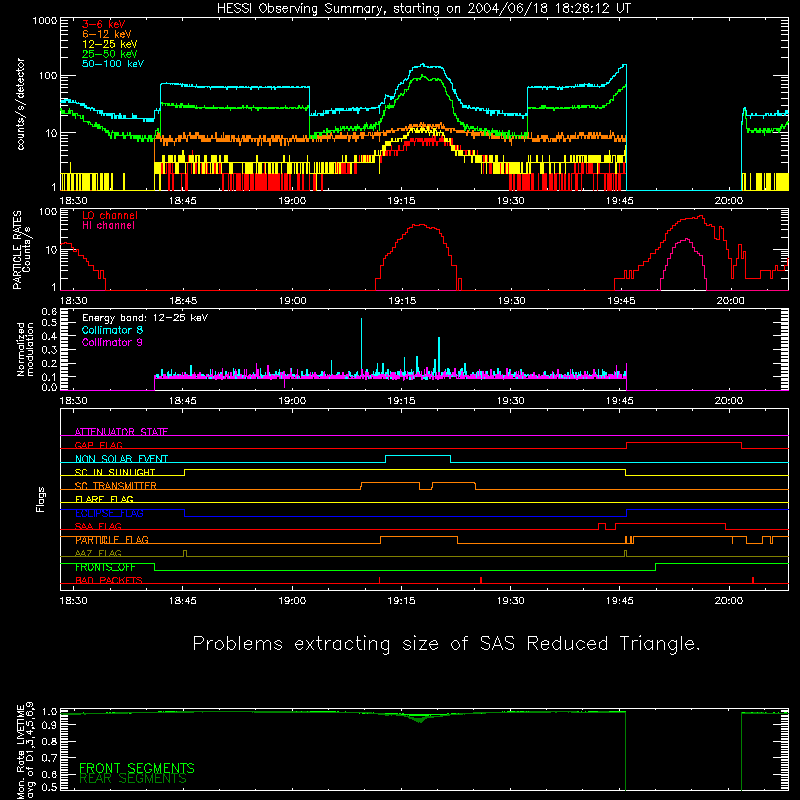Select the Collimator 9 legend entry

coord(112,342)
